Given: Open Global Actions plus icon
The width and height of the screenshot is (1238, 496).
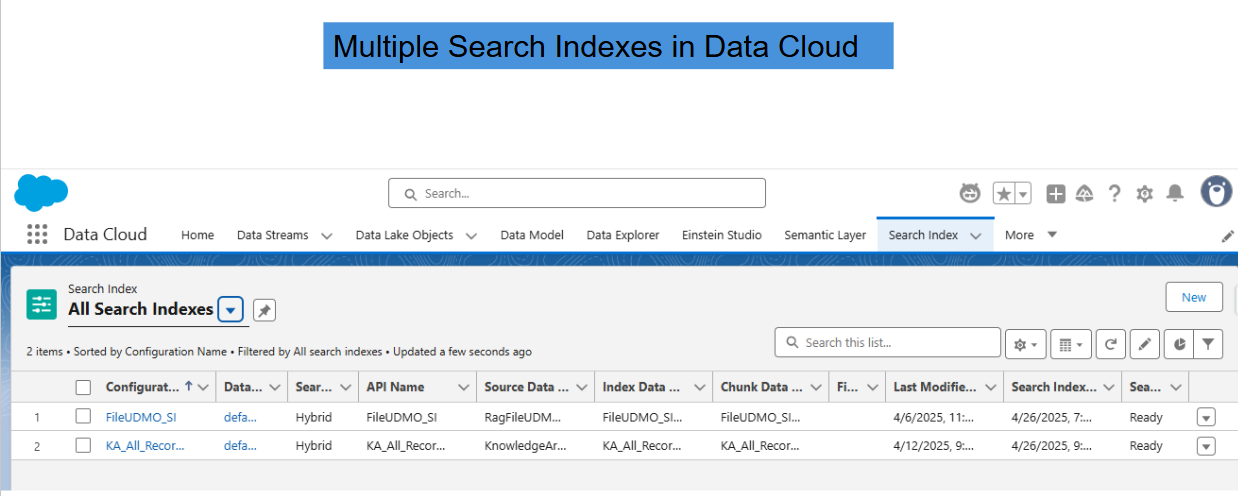Looking at the screenshot, I should click(1056, 194).
